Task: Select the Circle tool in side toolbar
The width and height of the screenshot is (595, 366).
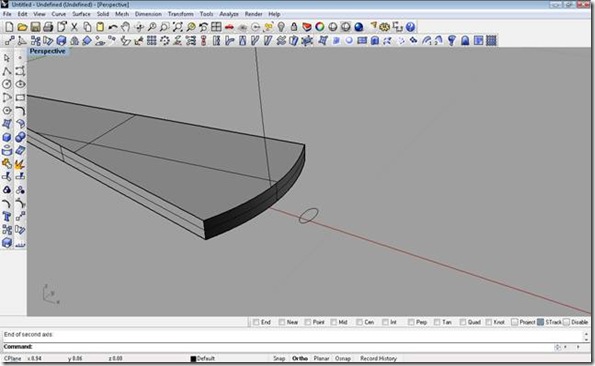Action: [7, 84]
